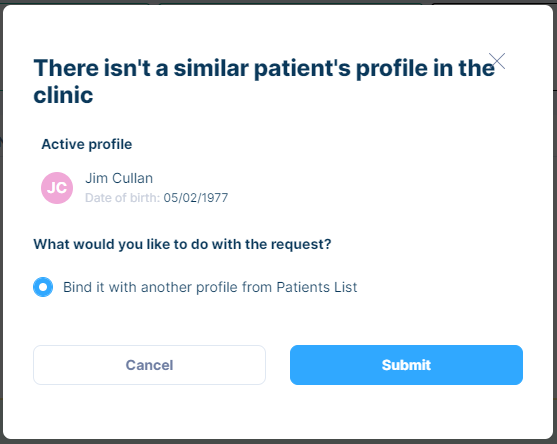The width and height of the screenshot is (557, 444).
Task: Click the birth date value 05/02/1977
Action: [x=196, y=197]
